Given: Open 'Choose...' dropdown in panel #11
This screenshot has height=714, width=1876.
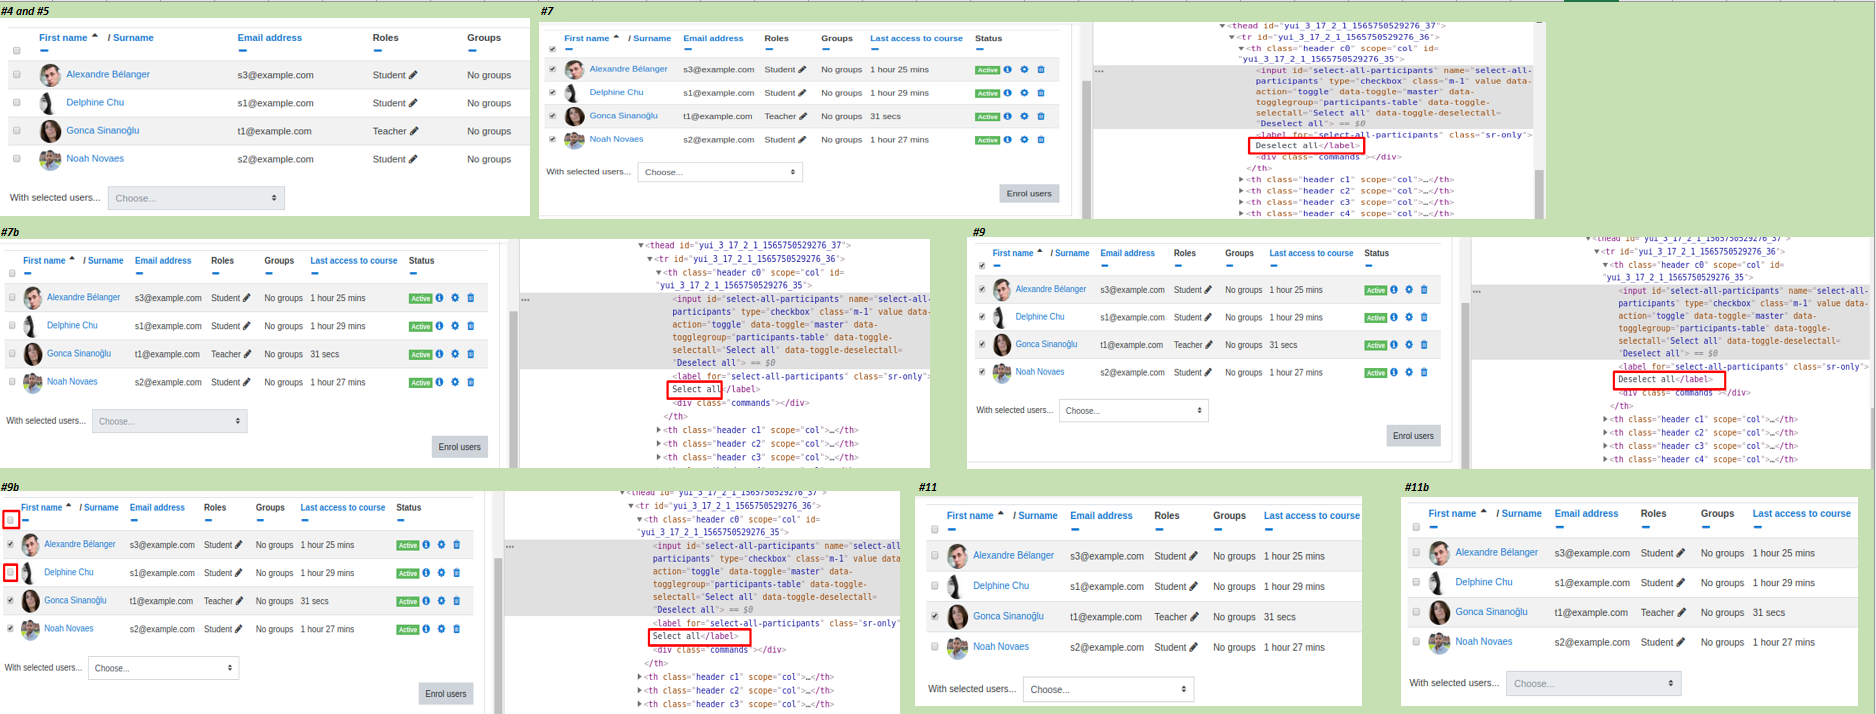Looking at the screenshot, I should point(1108,689).
